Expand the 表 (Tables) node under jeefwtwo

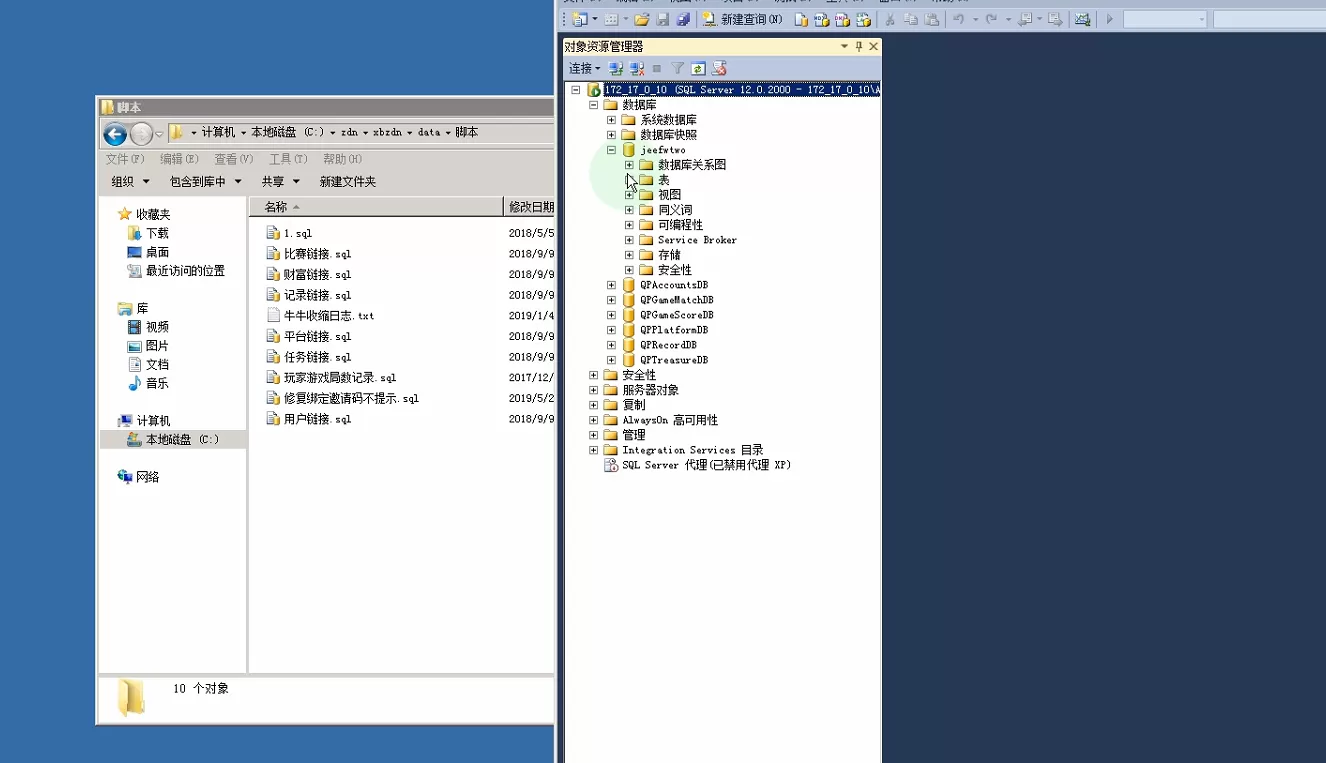point(629,180)
